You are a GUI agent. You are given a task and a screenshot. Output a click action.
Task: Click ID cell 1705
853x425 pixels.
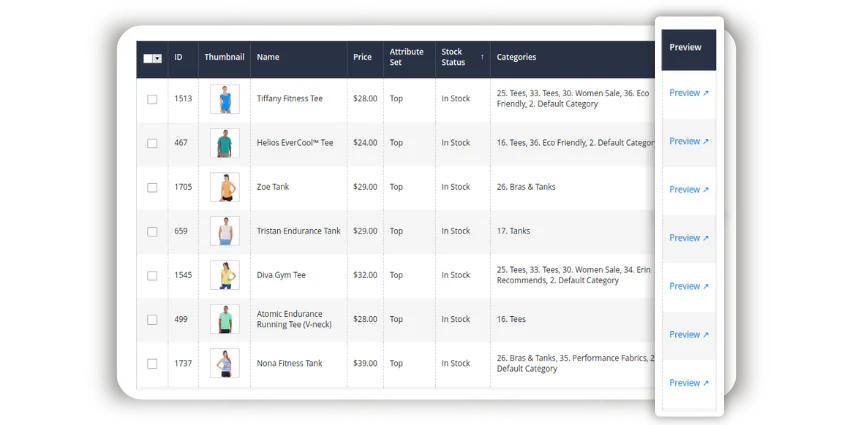coord(183,187)
